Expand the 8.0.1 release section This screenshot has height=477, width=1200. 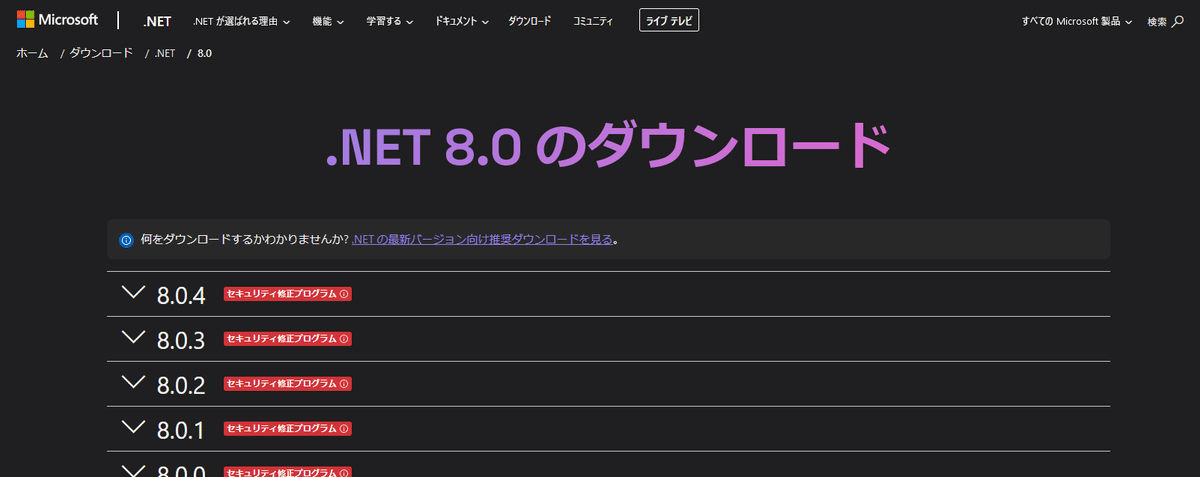pos(608,429)
